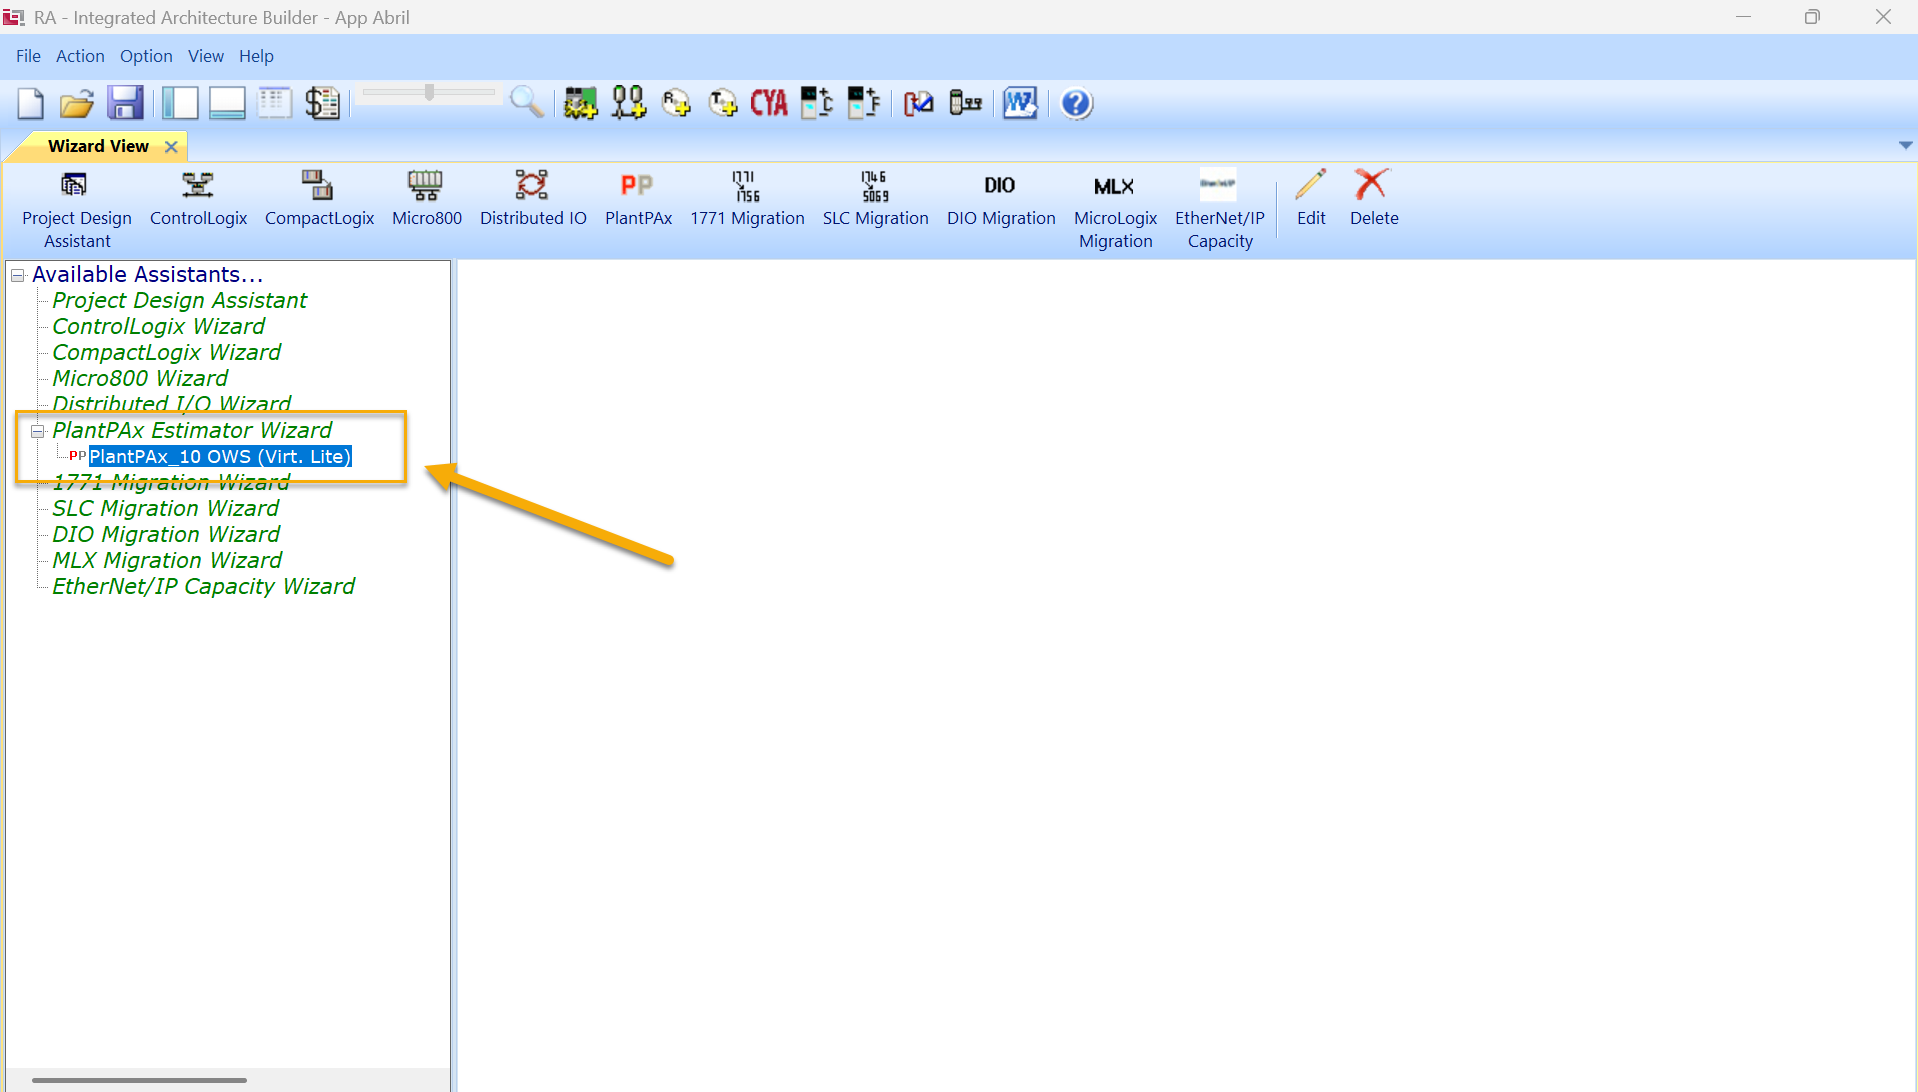Click the T-plus toolbar icon
This screenshot has height=1092, width=1918.
coord(722,103)
